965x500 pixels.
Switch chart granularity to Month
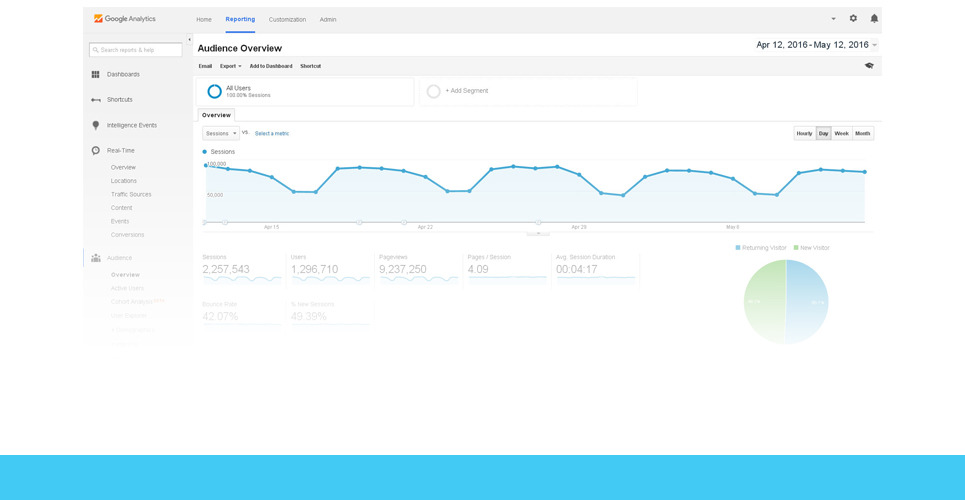(862, 133)
